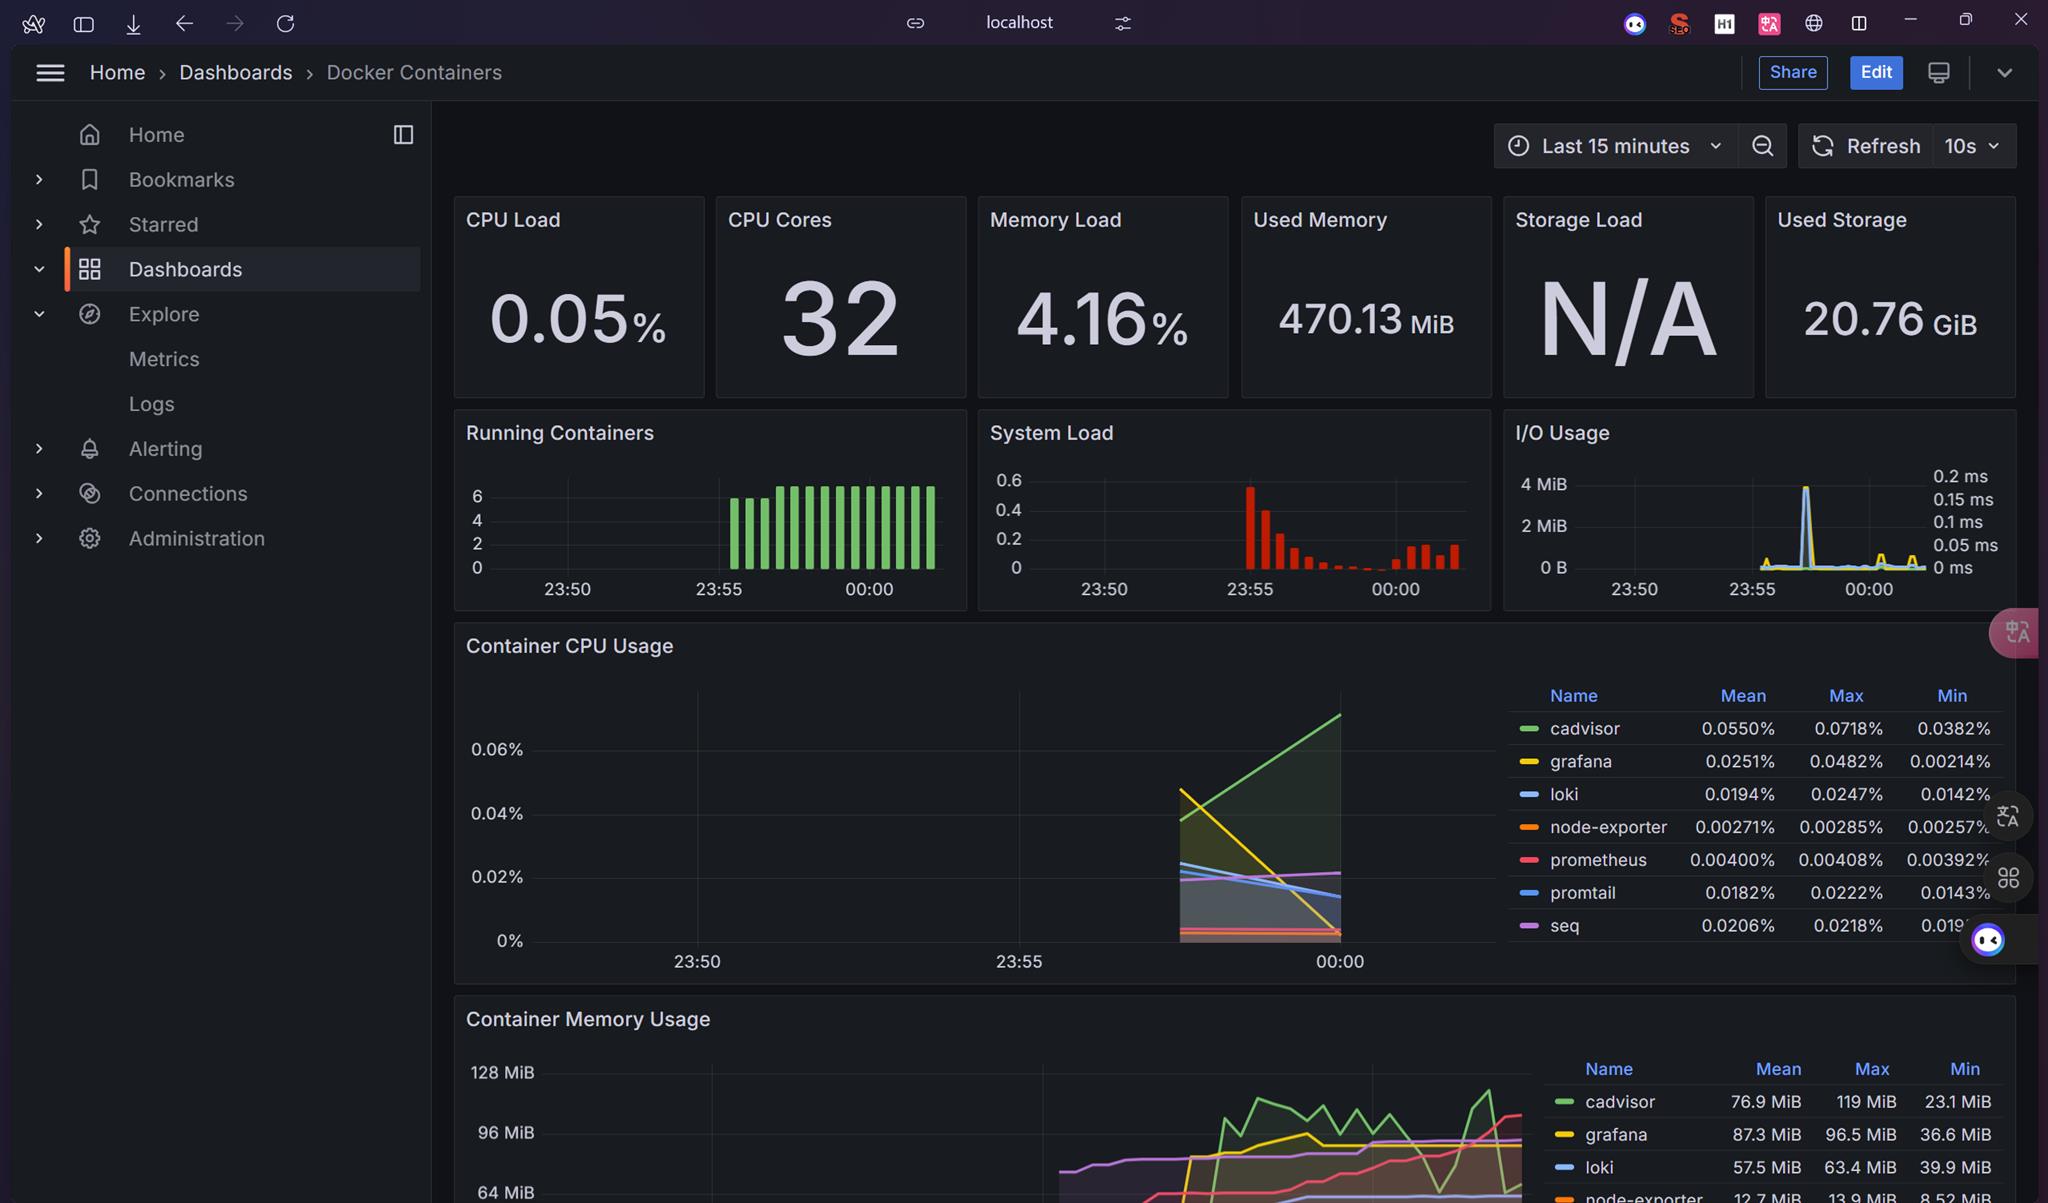This screenshot has width=2048, height=1203.
Task: Toggle loki series in CPU legend
Action: [1564, 795]
